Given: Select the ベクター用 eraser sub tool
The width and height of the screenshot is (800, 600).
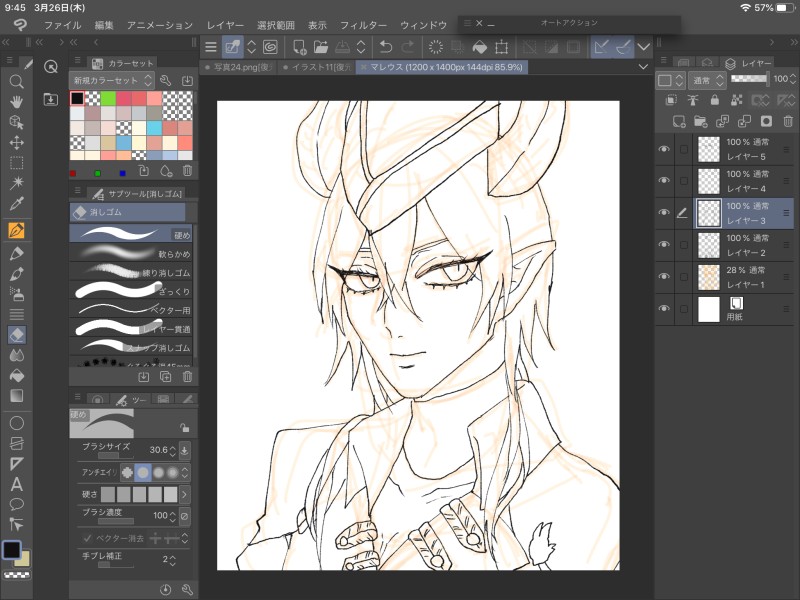Looking at the screenshot, I should click(131, 309).
